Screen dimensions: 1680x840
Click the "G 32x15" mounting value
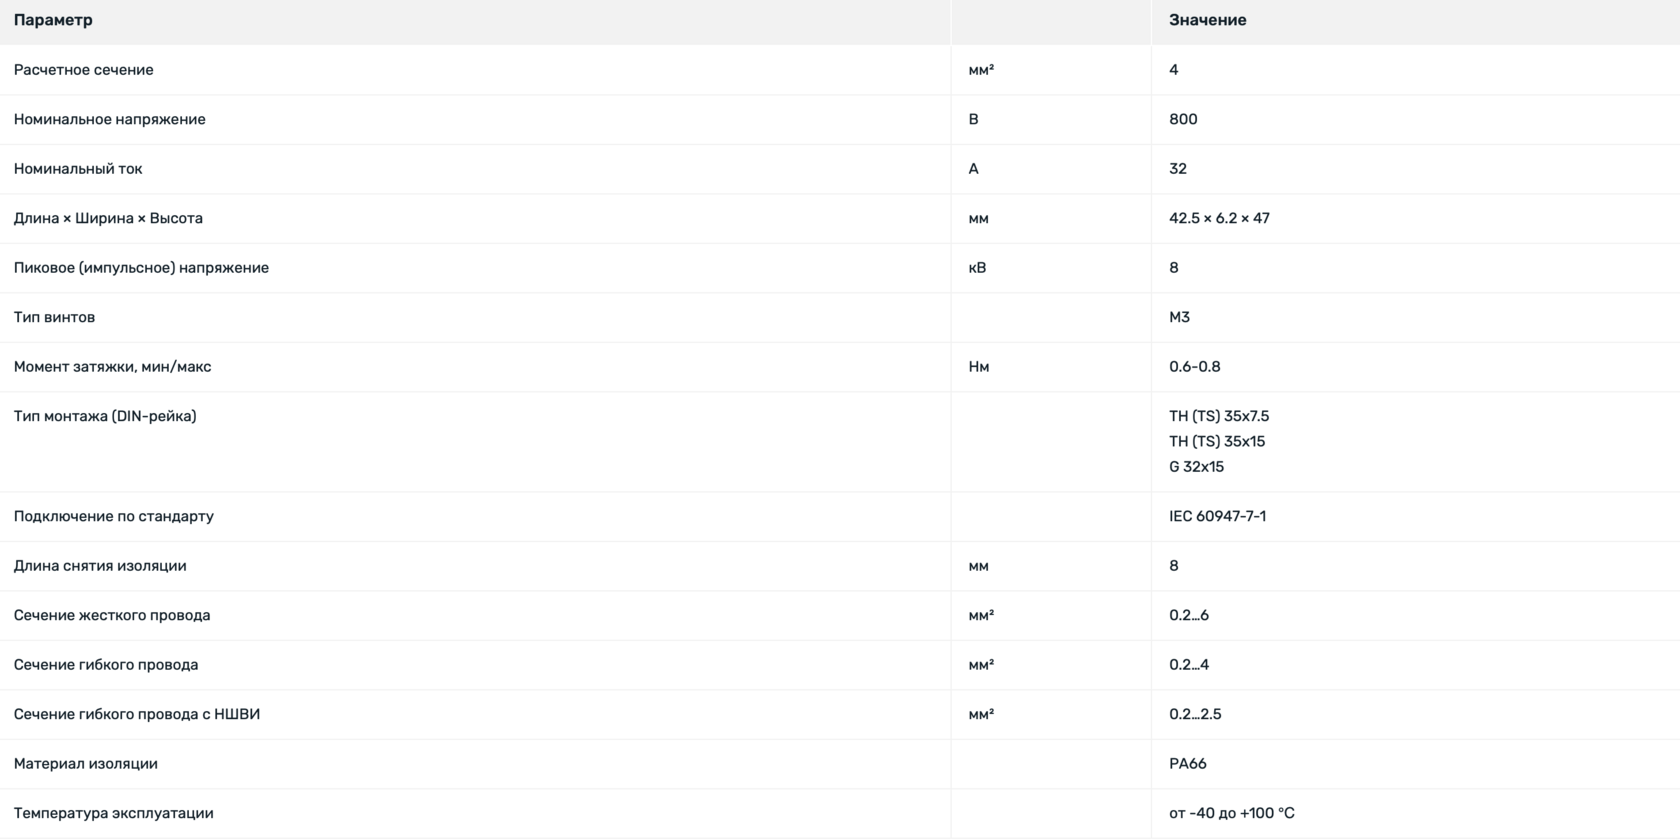tap(1196, 467)
